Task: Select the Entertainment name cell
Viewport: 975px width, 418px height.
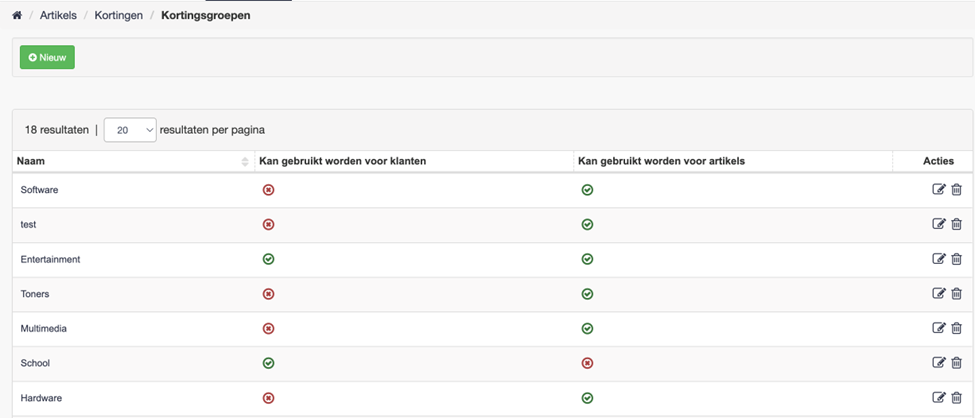Action: pyautogui.click(x=133, y=259)
